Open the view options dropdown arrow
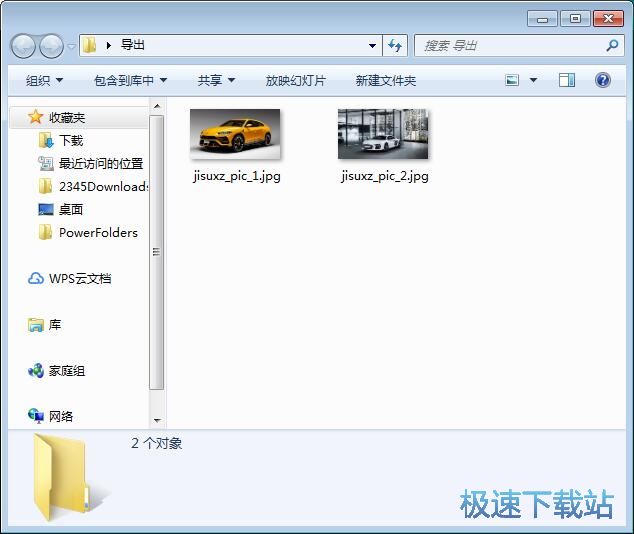Viewport: 634px width, 534px height. (x=533, y=80)
